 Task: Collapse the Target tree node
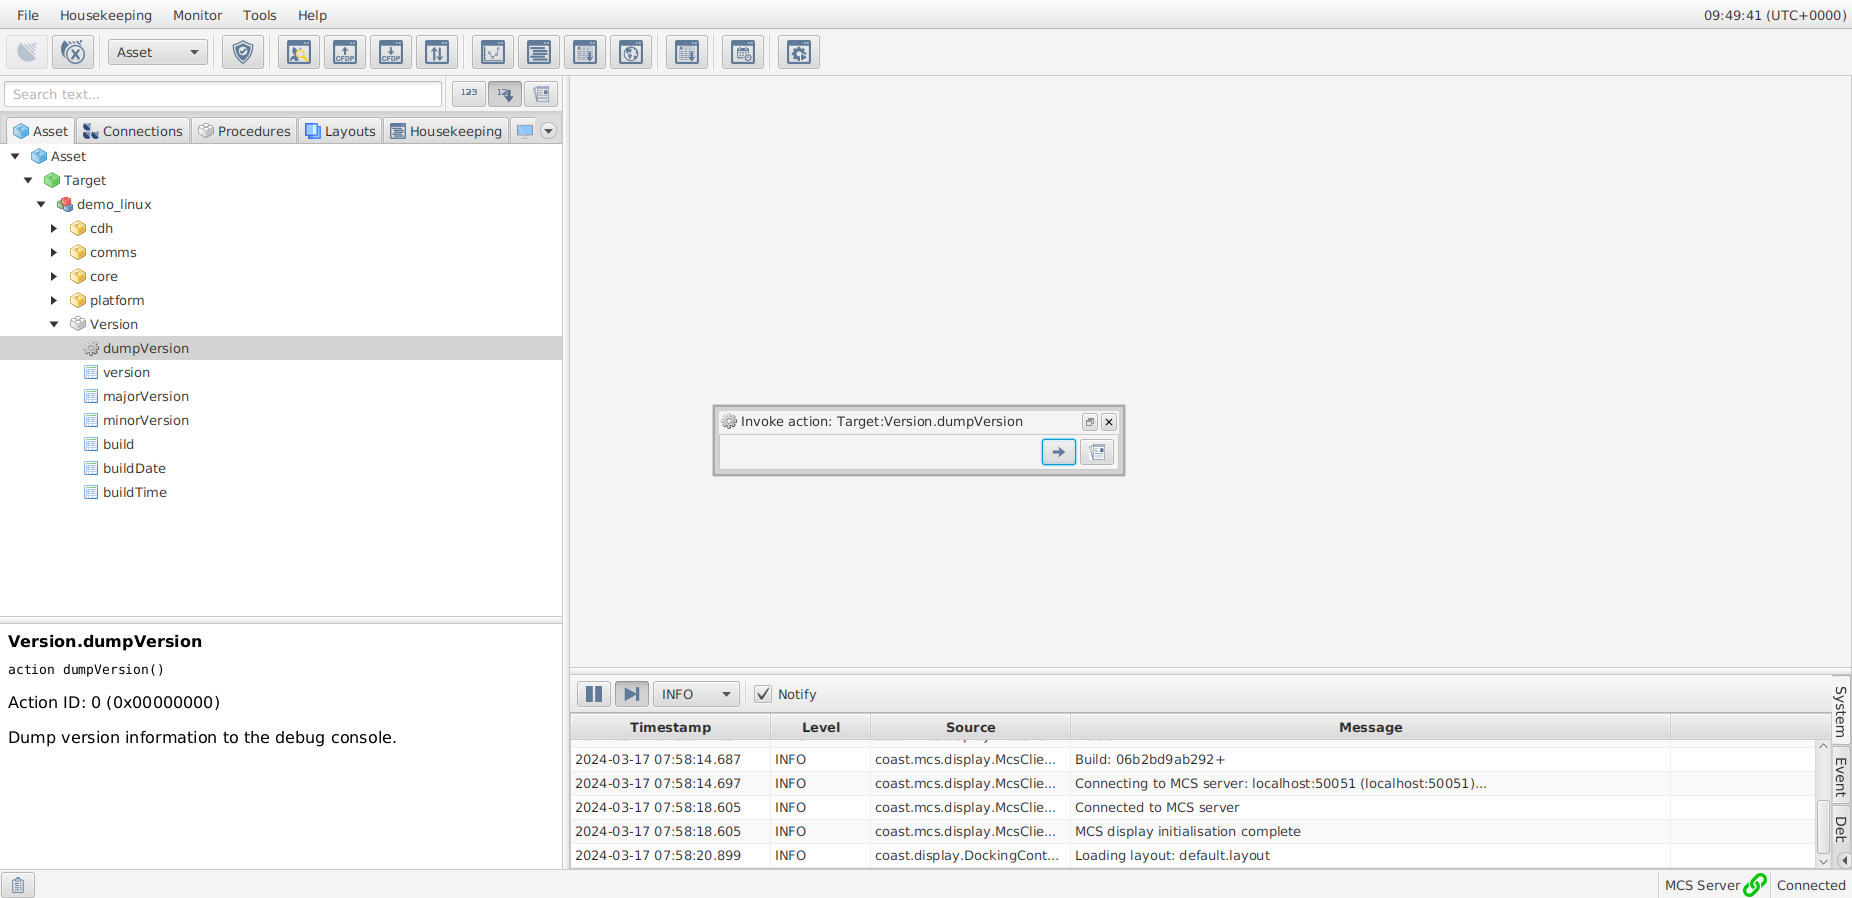tap(28, 180)
